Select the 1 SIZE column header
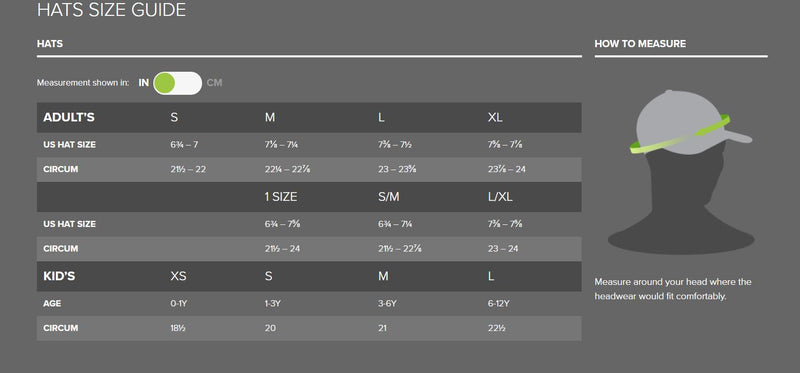Screen dimensions: 800x373 point(281,197)
